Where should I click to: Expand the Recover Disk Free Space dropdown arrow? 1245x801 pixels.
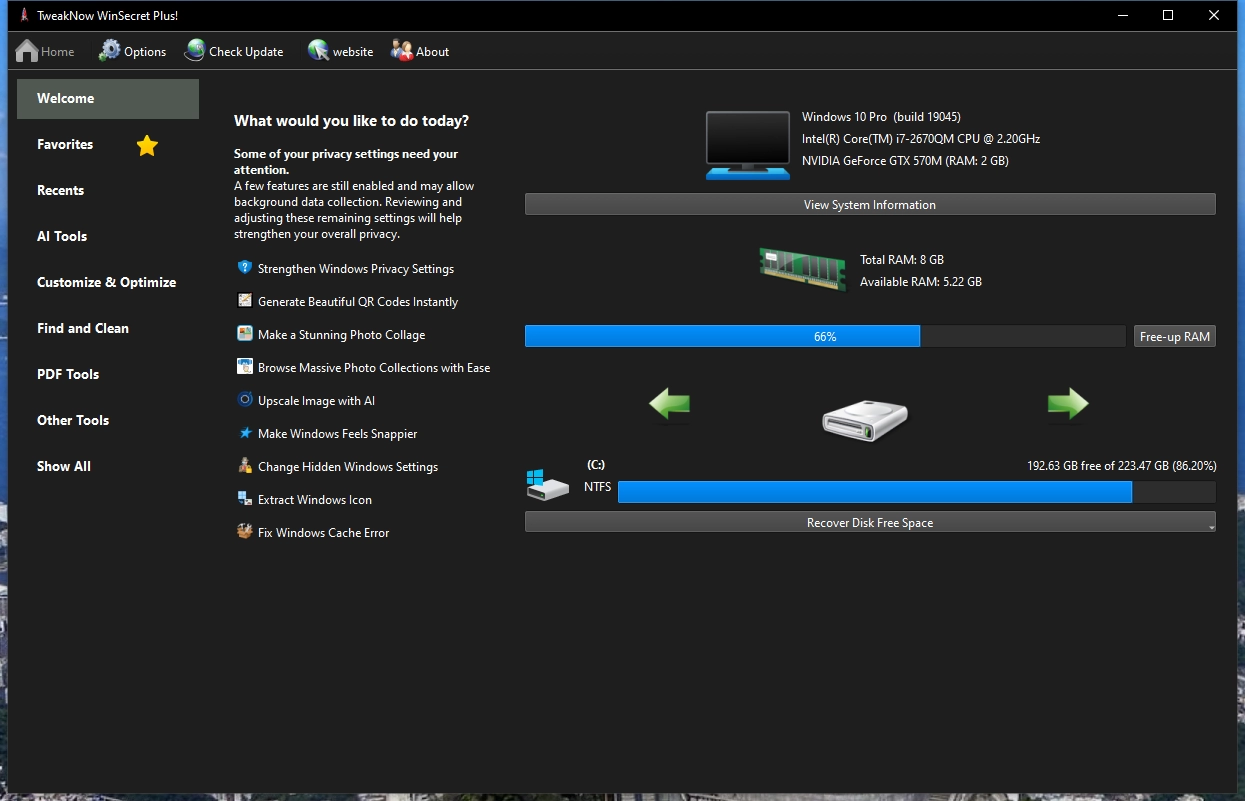click(x=1211, y=525)
